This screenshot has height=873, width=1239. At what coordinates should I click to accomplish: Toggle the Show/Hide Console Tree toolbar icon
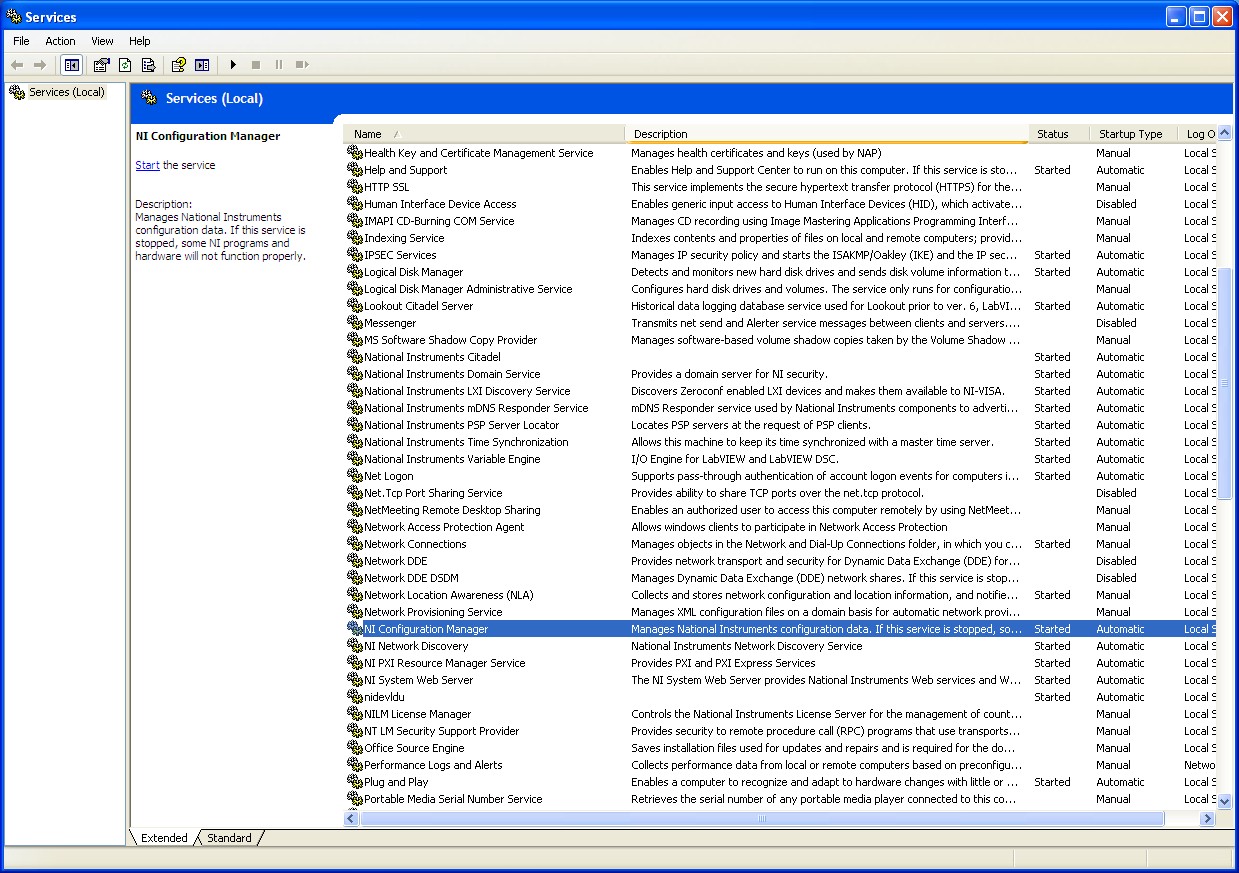72,65
